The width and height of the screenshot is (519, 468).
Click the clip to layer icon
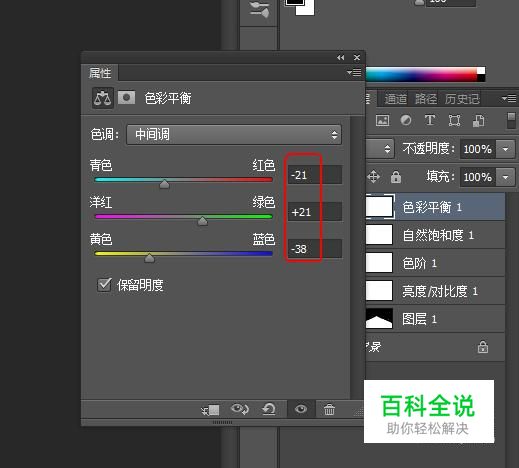[210, 410]
